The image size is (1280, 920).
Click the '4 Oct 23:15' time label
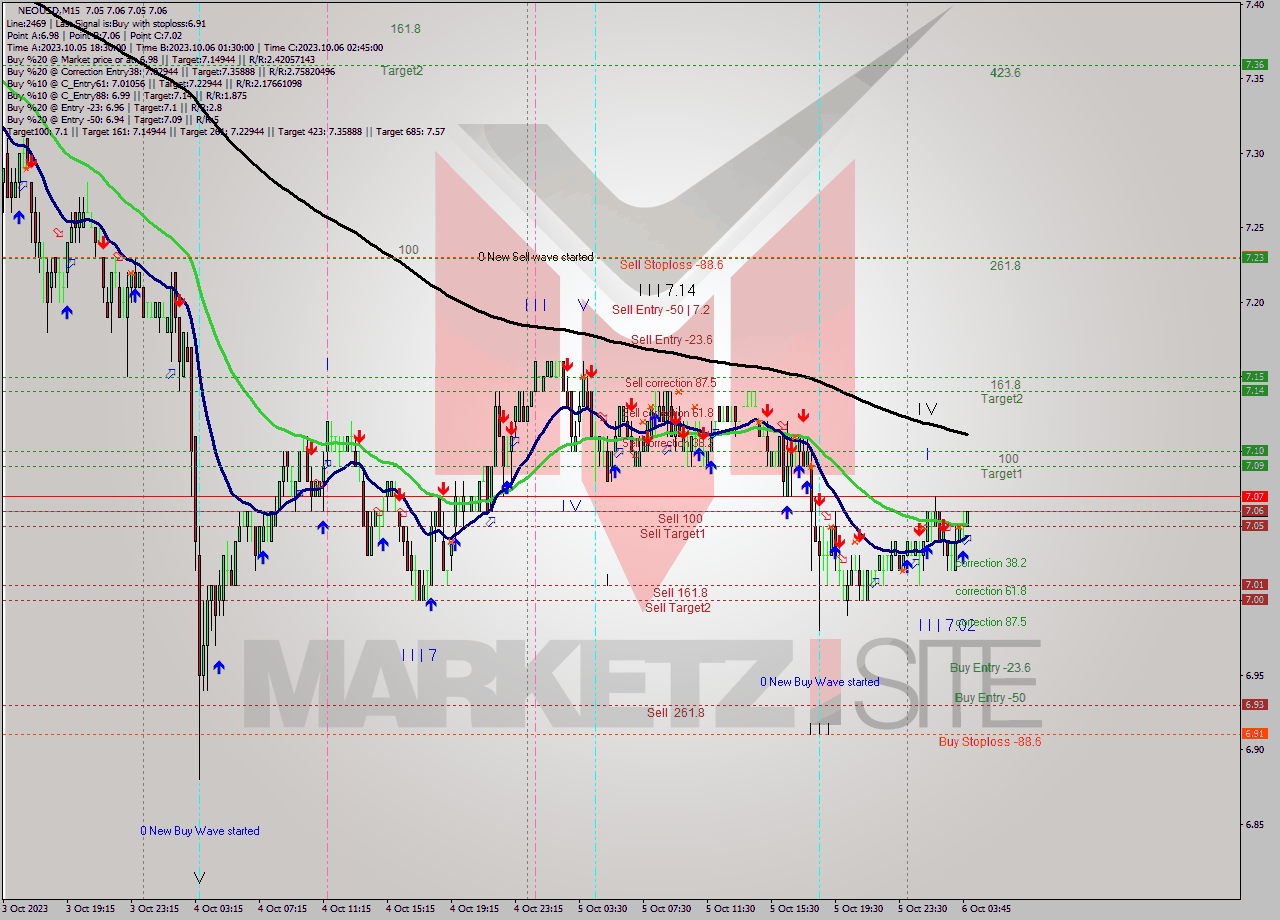point(538,908)
